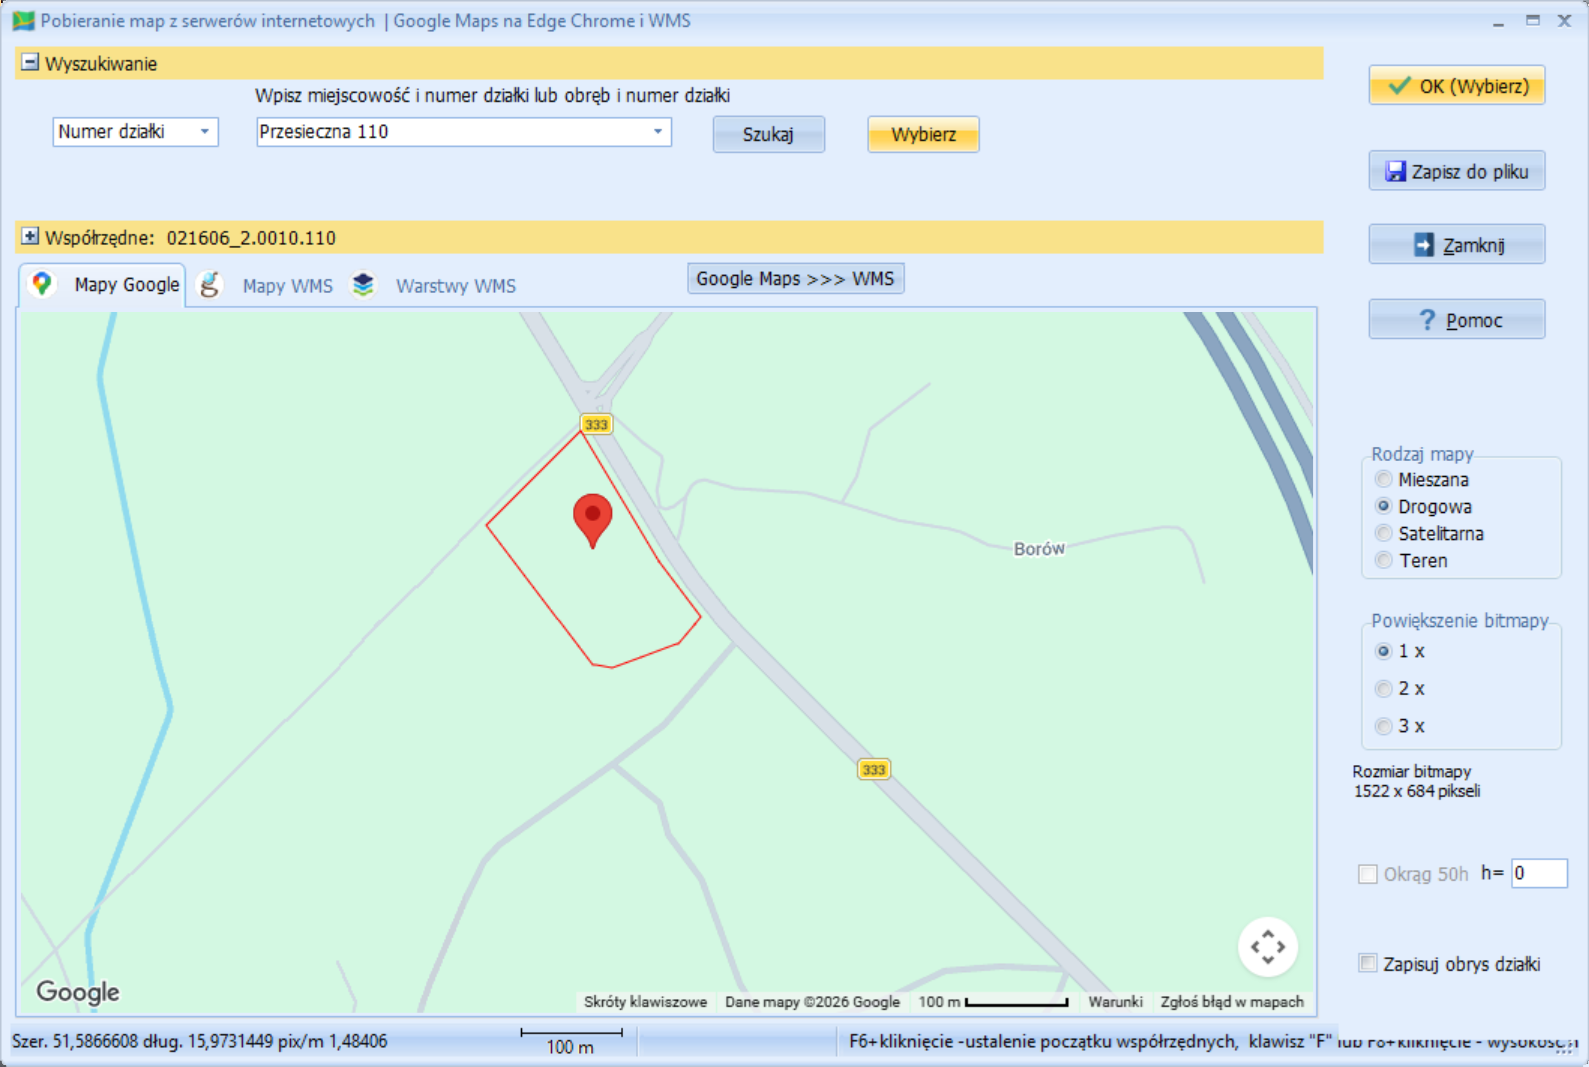
Task: Enable Zapisuj obrys działki checkbox
Action: tap(1368, 964)
